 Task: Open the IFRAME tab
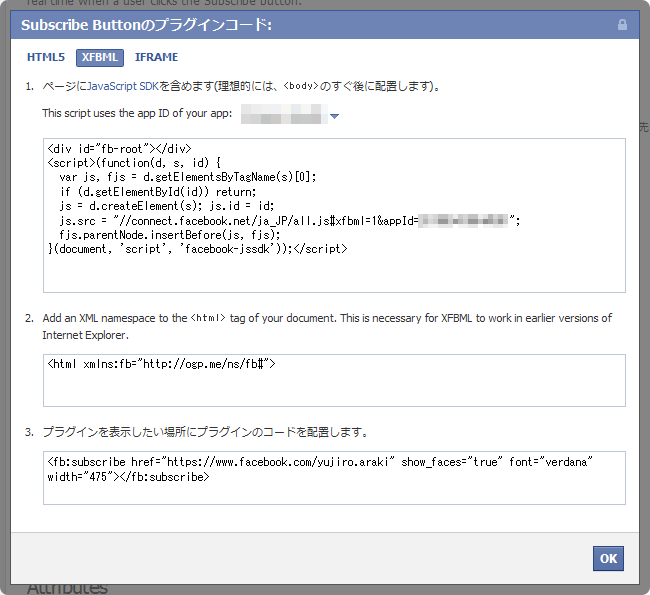point(156,57)
